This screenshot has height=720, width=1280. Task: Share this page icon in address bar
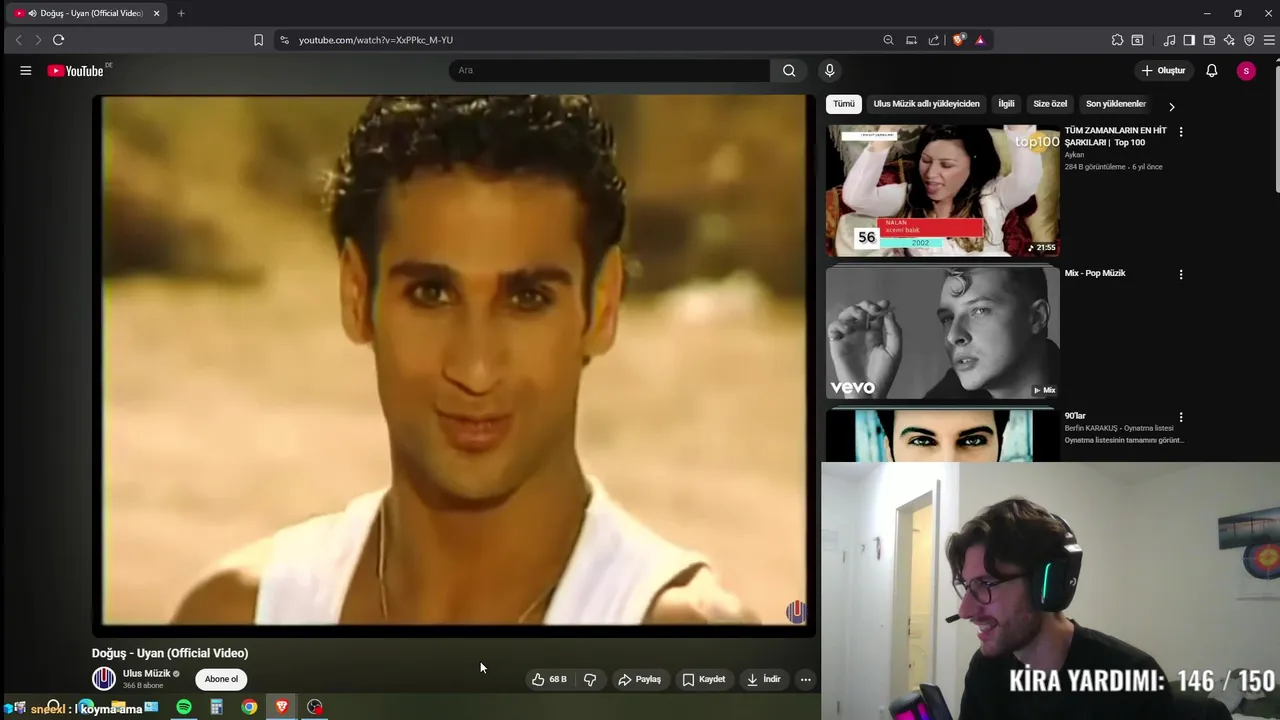[x=934, y=40]
